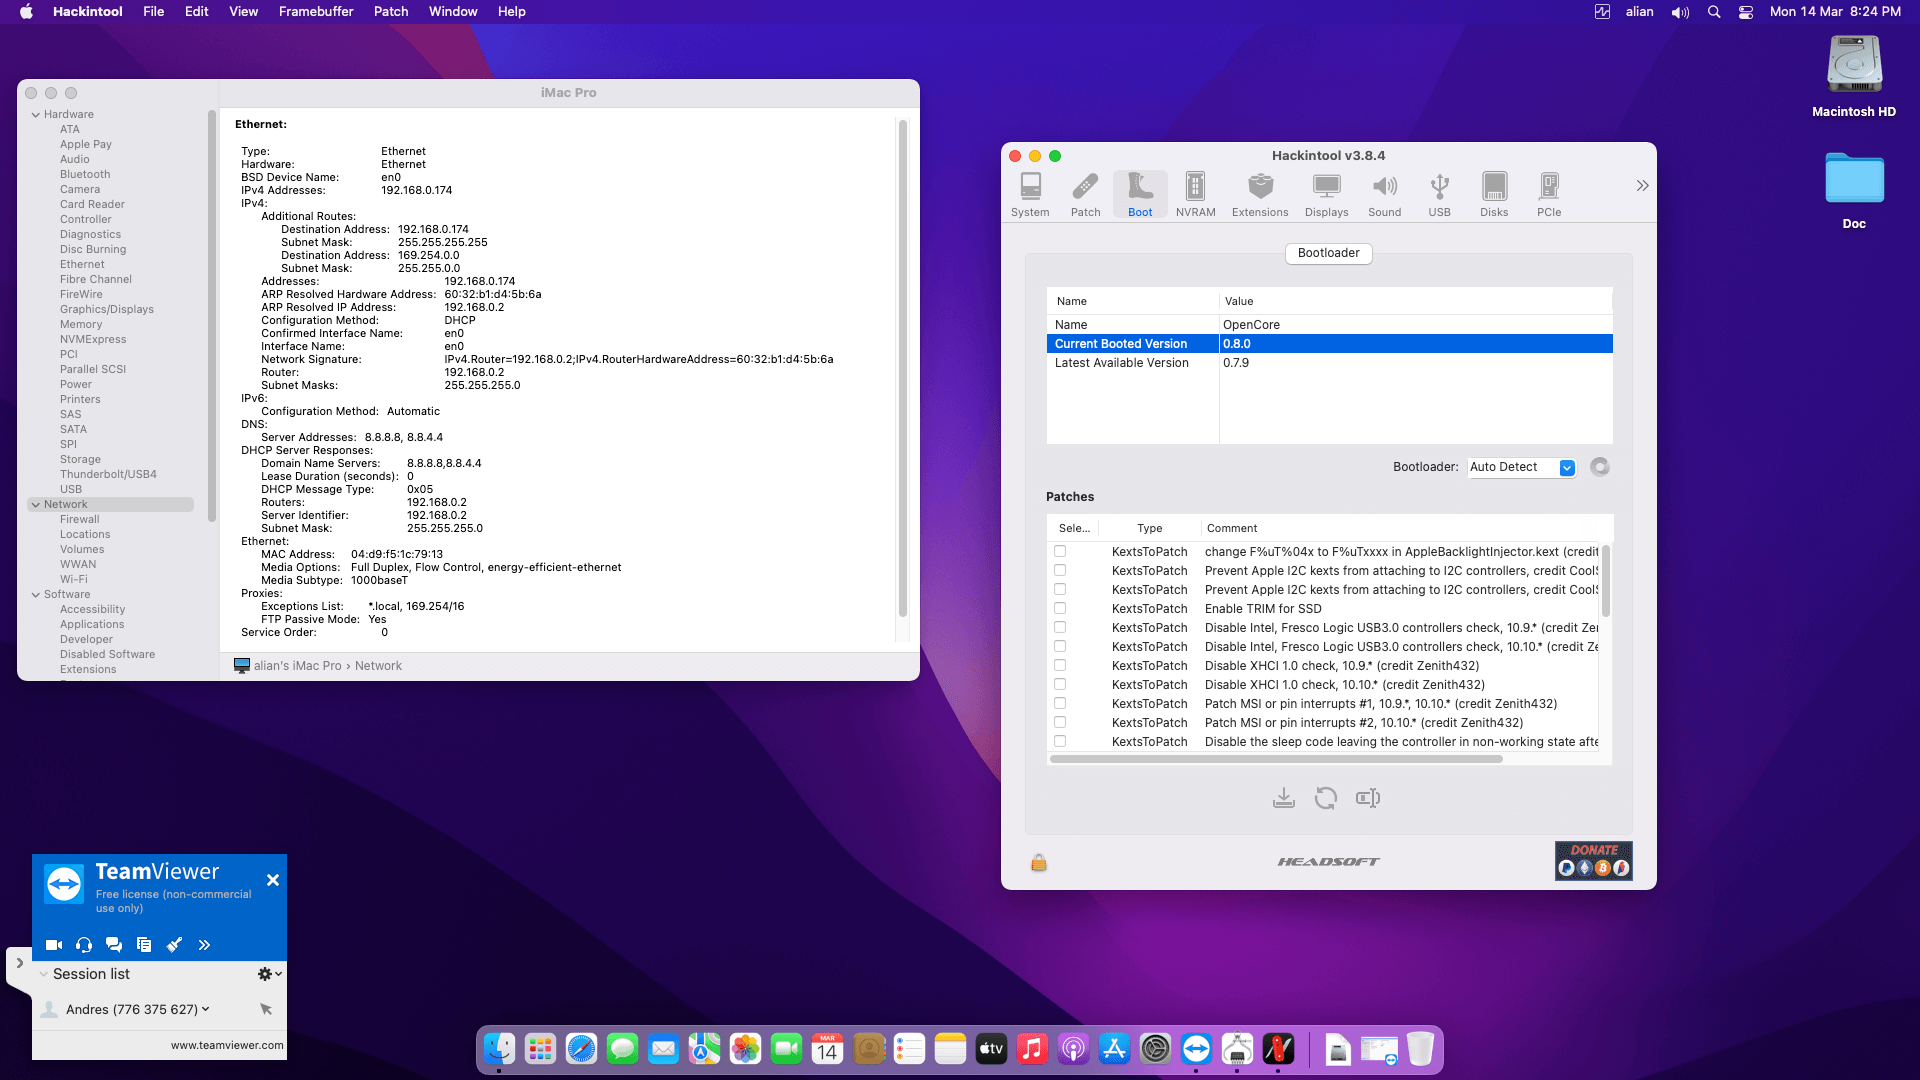Click the TeamViewer whiteboard pen icon
Screen dimensions: 1920x1080
(x=174, y=945)
